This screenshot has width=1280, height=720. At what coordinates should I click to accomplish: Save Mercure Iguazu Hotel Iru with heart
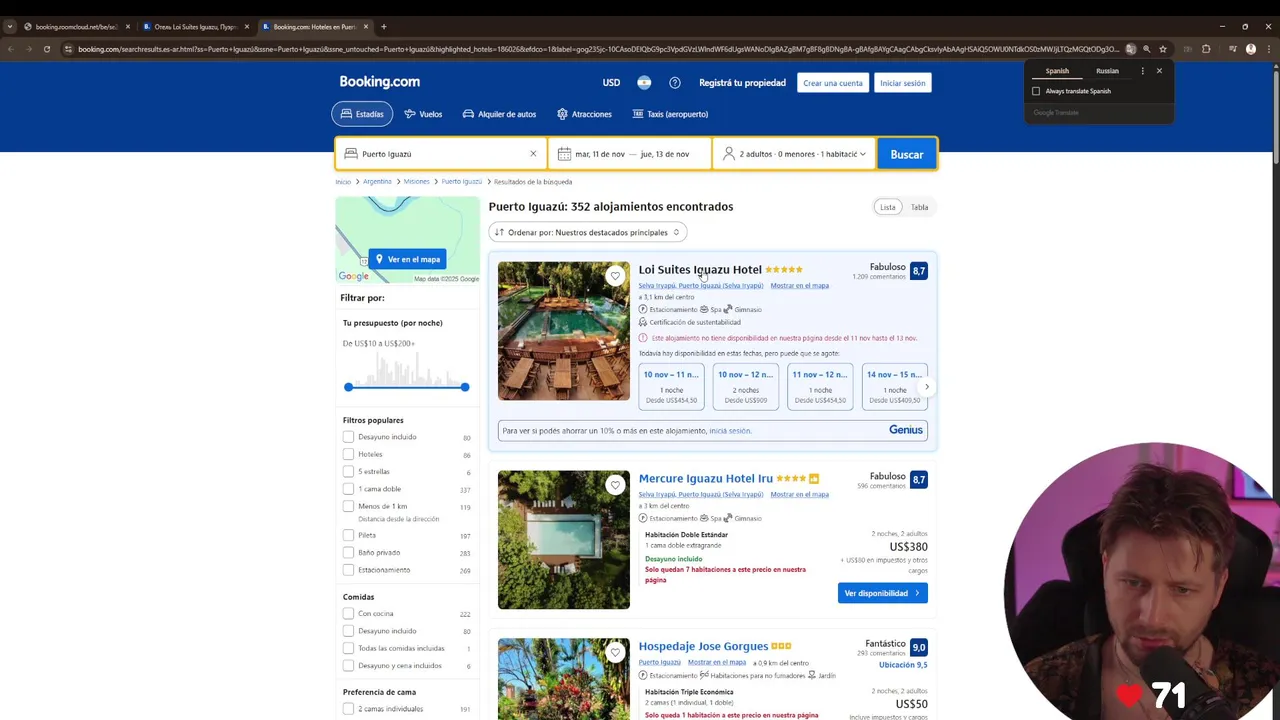[615, 485]
